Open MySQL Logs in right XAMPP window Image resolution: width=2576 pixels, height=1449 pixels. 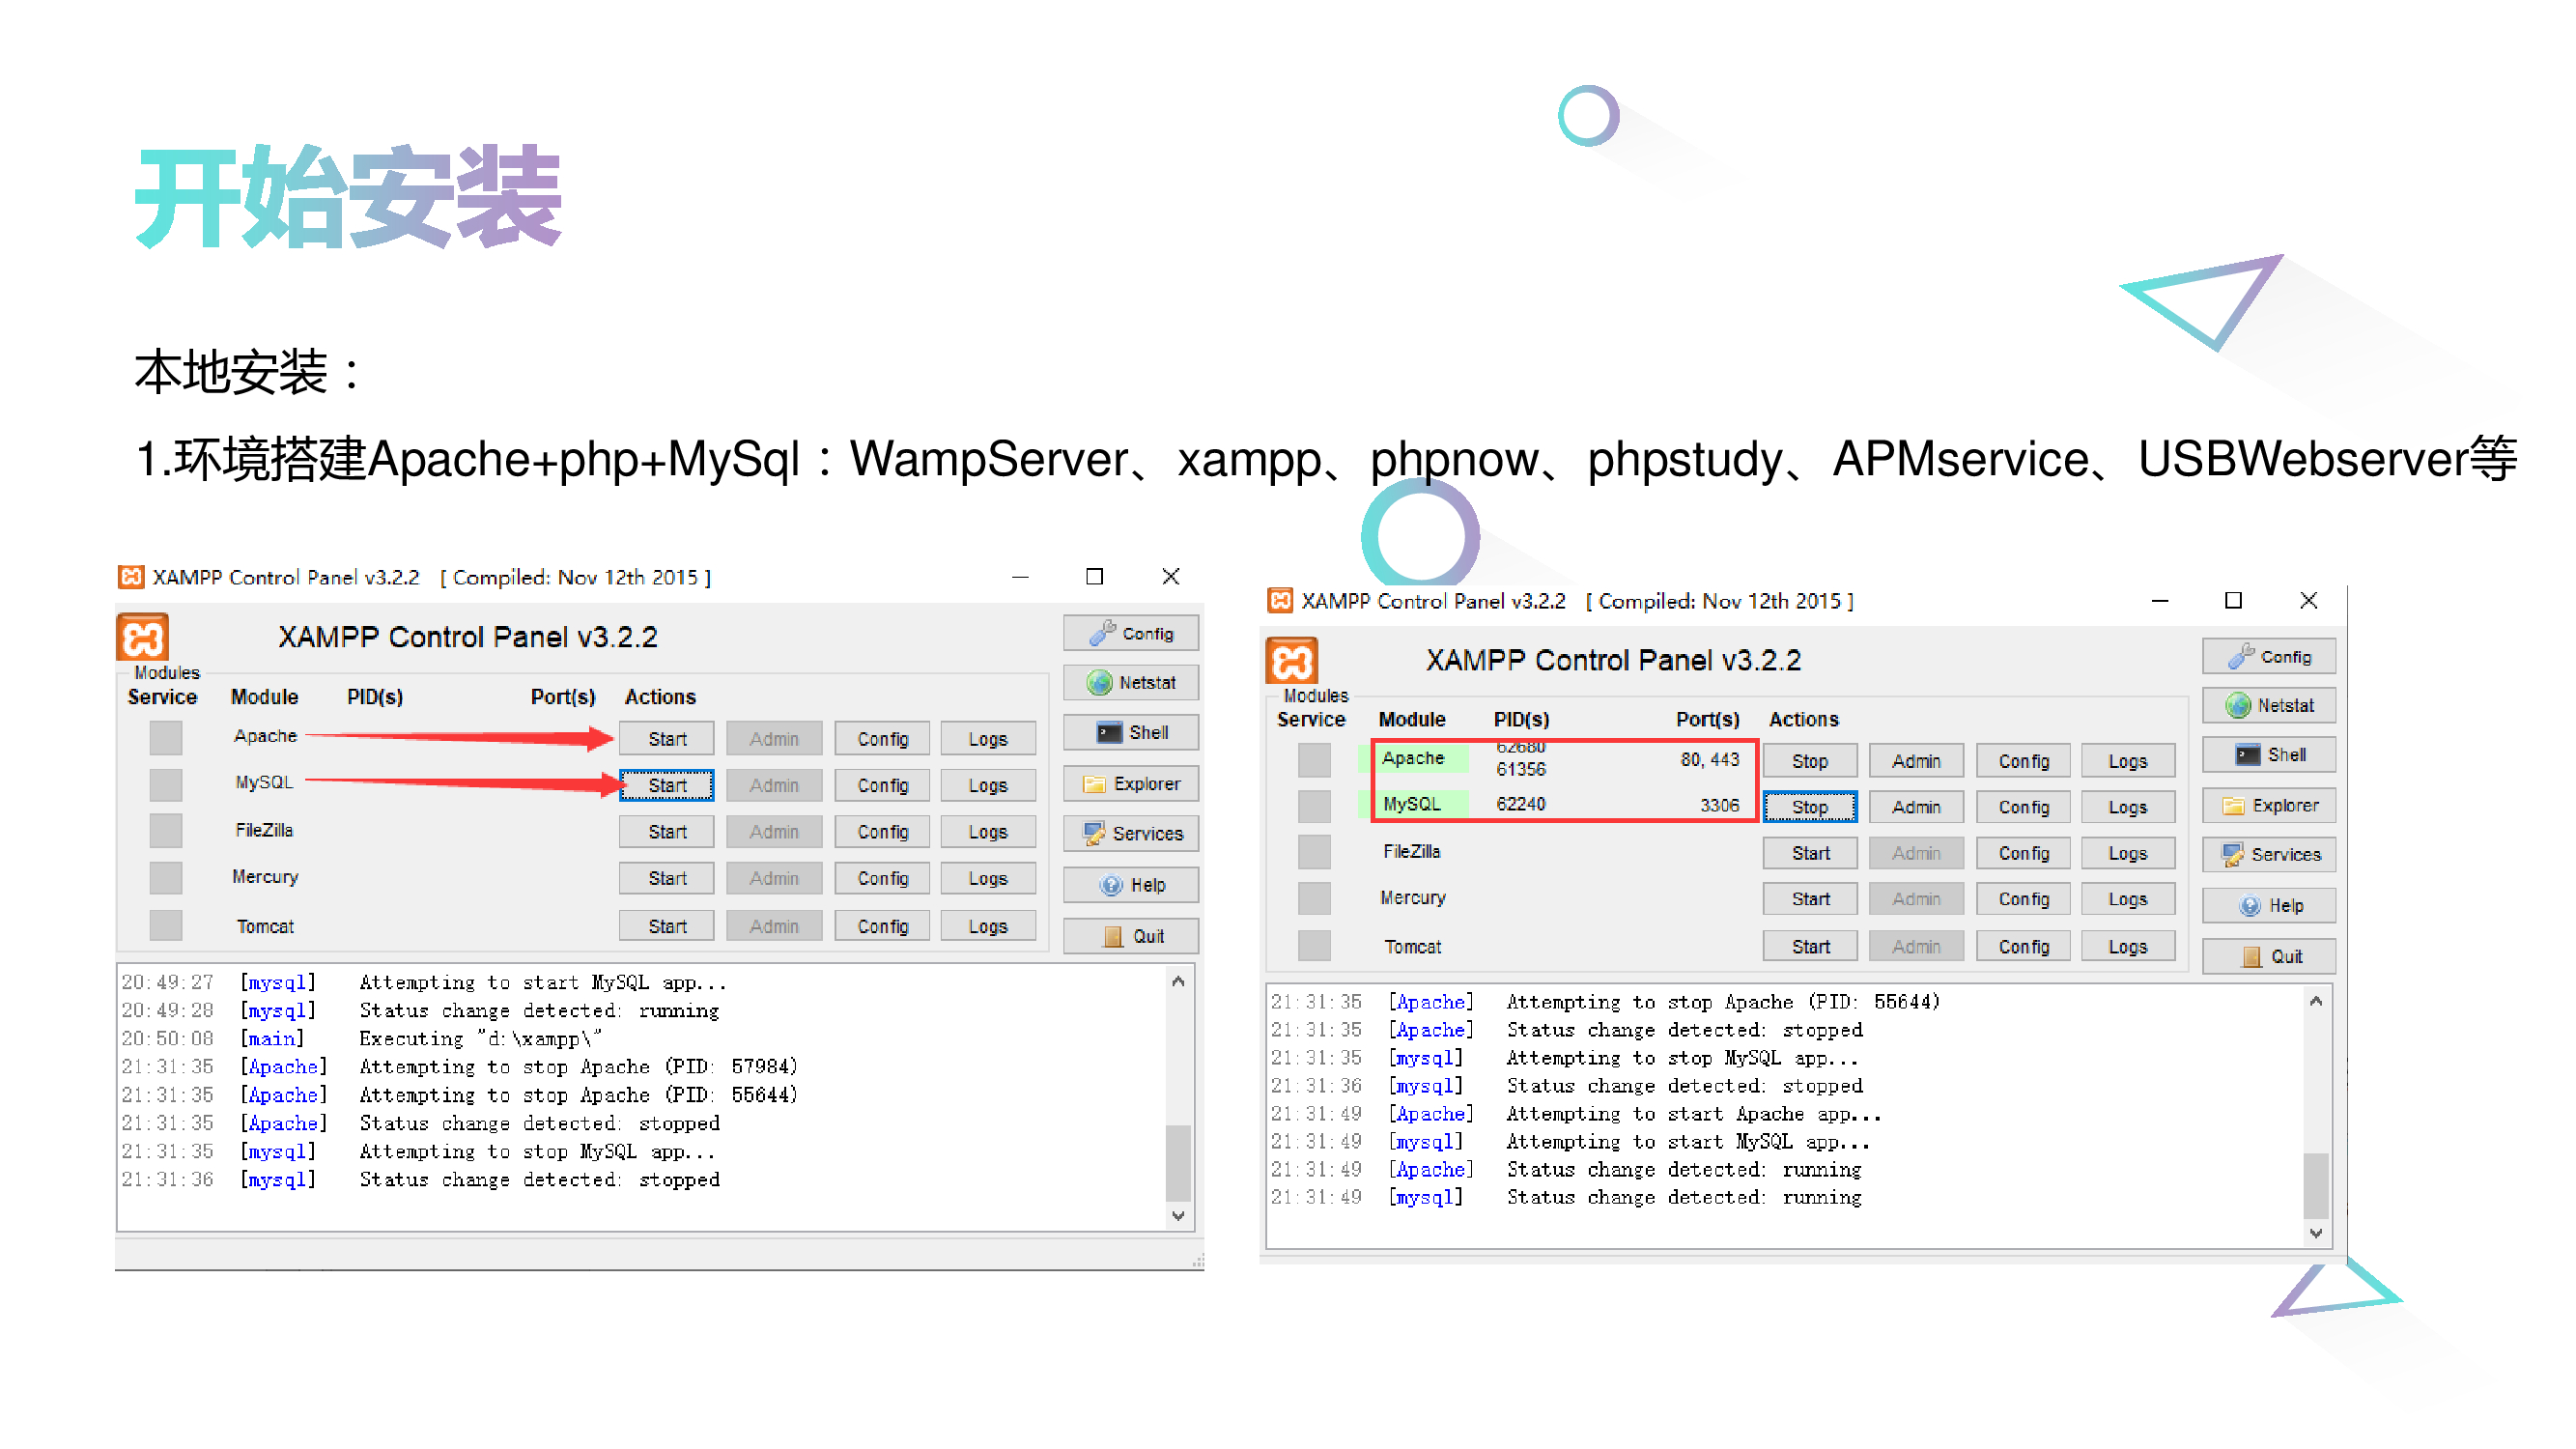point(2127,807)
